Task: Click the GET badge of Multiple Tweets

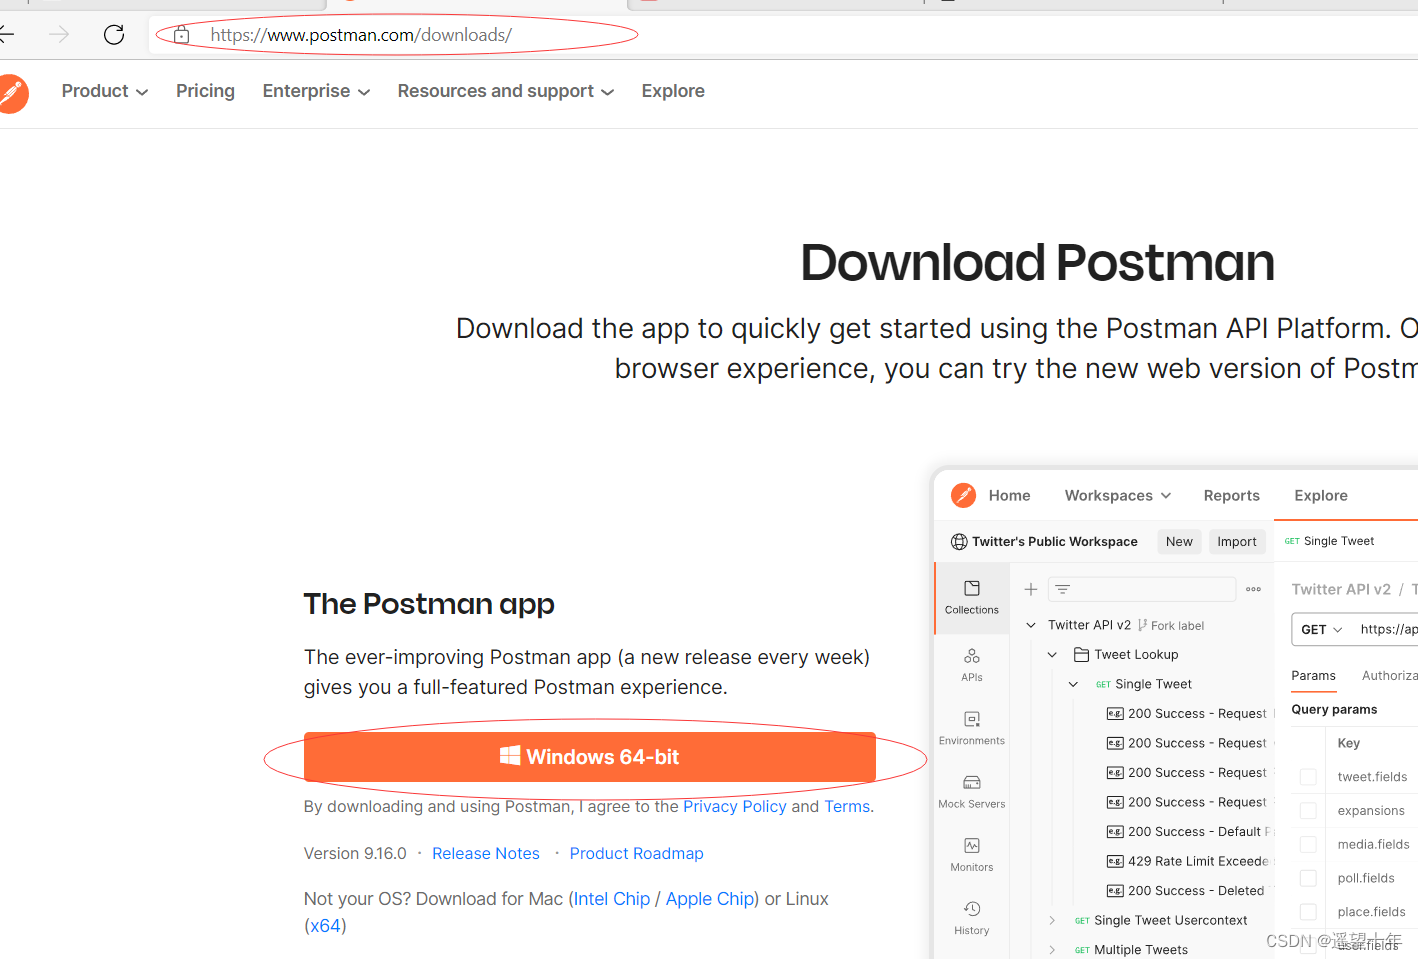Action: [x=1082, y=950]
